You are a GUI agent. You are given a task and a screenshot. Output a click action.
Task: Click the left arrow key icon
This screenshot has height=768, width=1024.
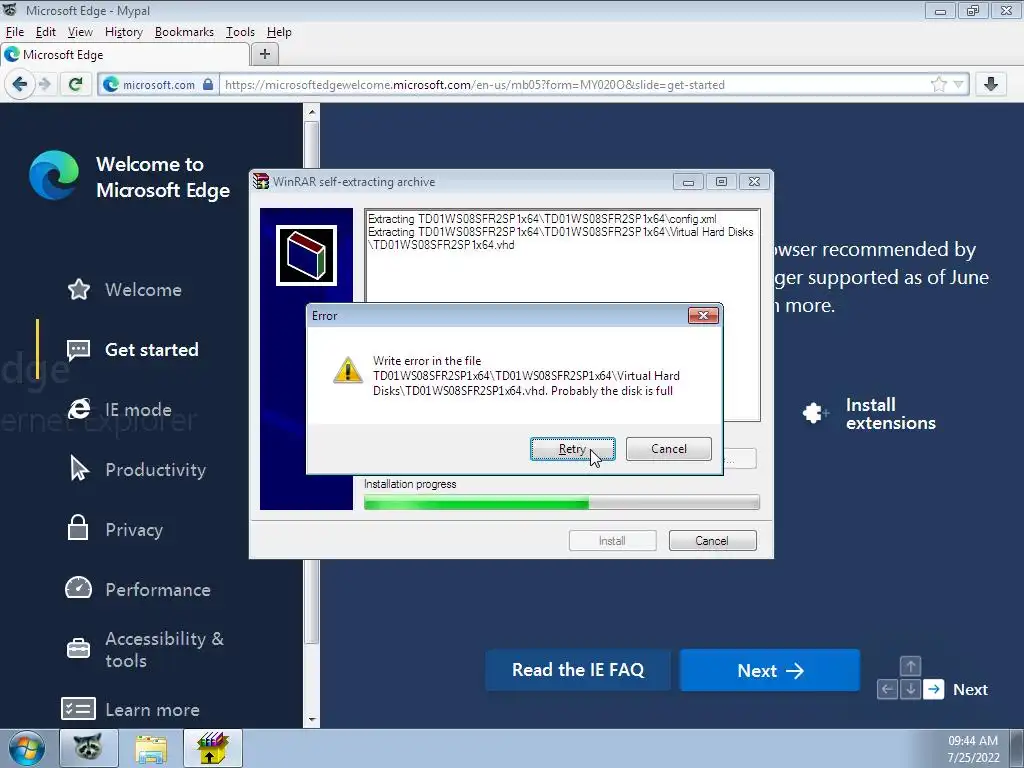[888, 689]
